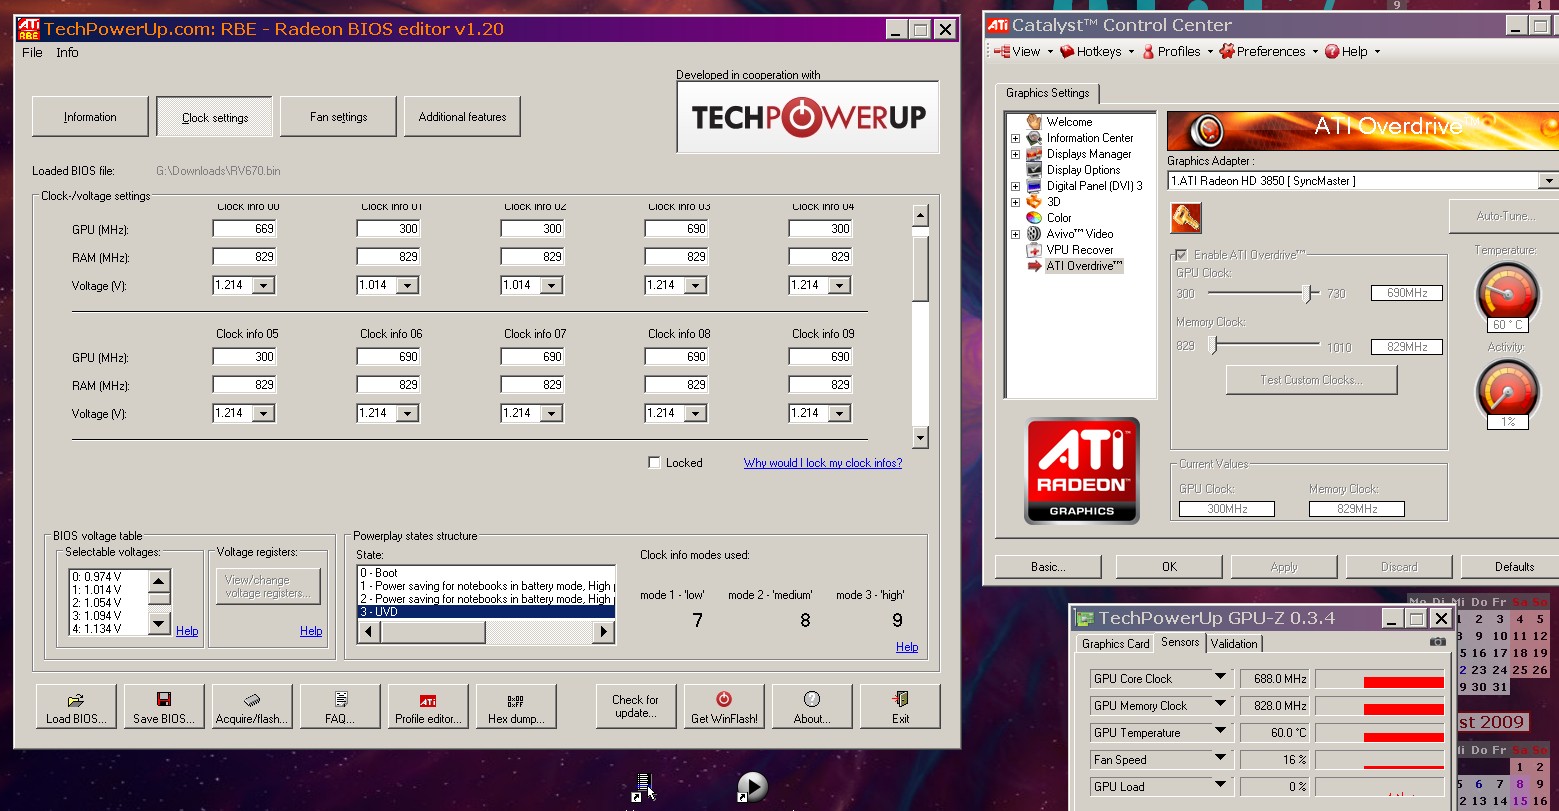The height and width of the screenshot is (811, 1559).
Task: Open the Hex dump tool
Action: point(516,706)
